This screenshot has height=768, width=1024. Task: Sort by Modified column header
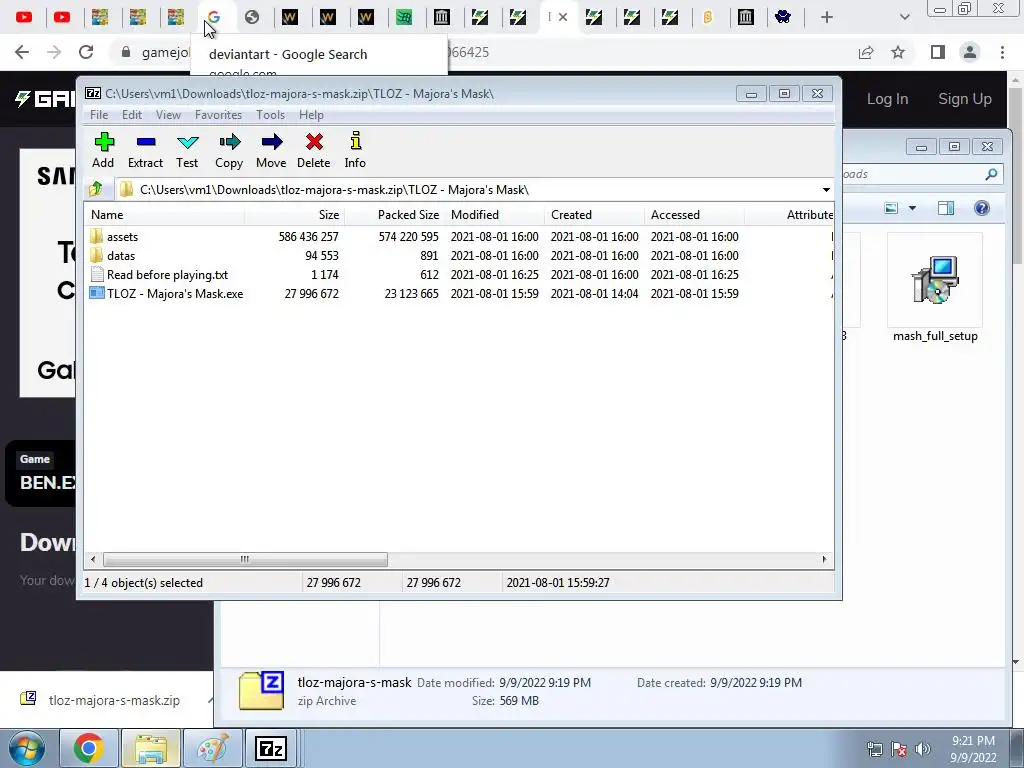(494, 215)
